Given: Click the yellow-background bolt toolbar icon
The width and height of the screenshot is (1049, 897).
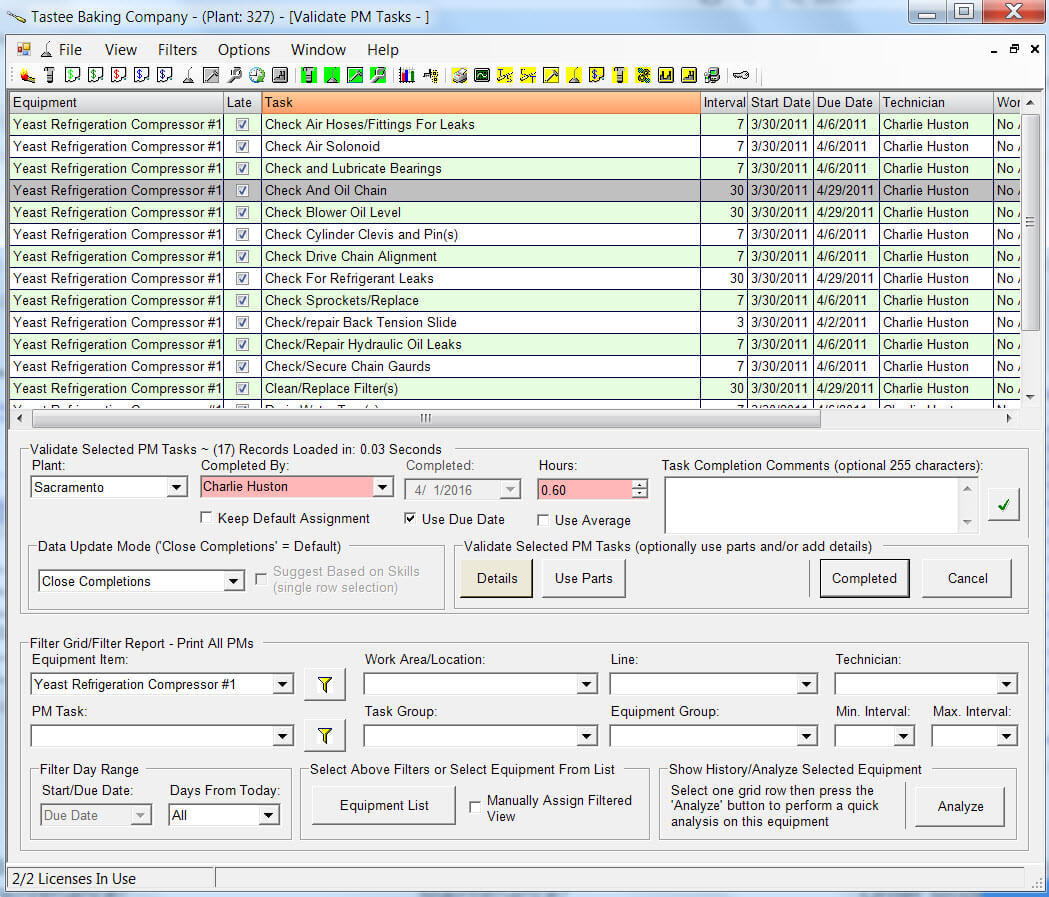Looking at the screenshot, I should click(x=620, y=76).
